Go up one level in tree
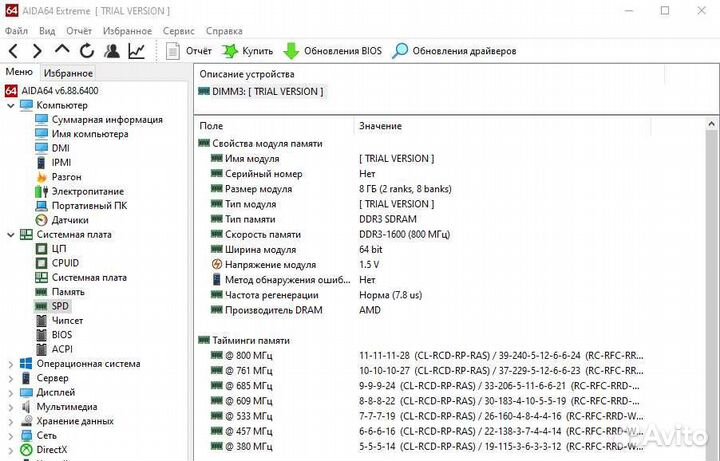This screenshot has width=720, height=461. click(62, 50)
